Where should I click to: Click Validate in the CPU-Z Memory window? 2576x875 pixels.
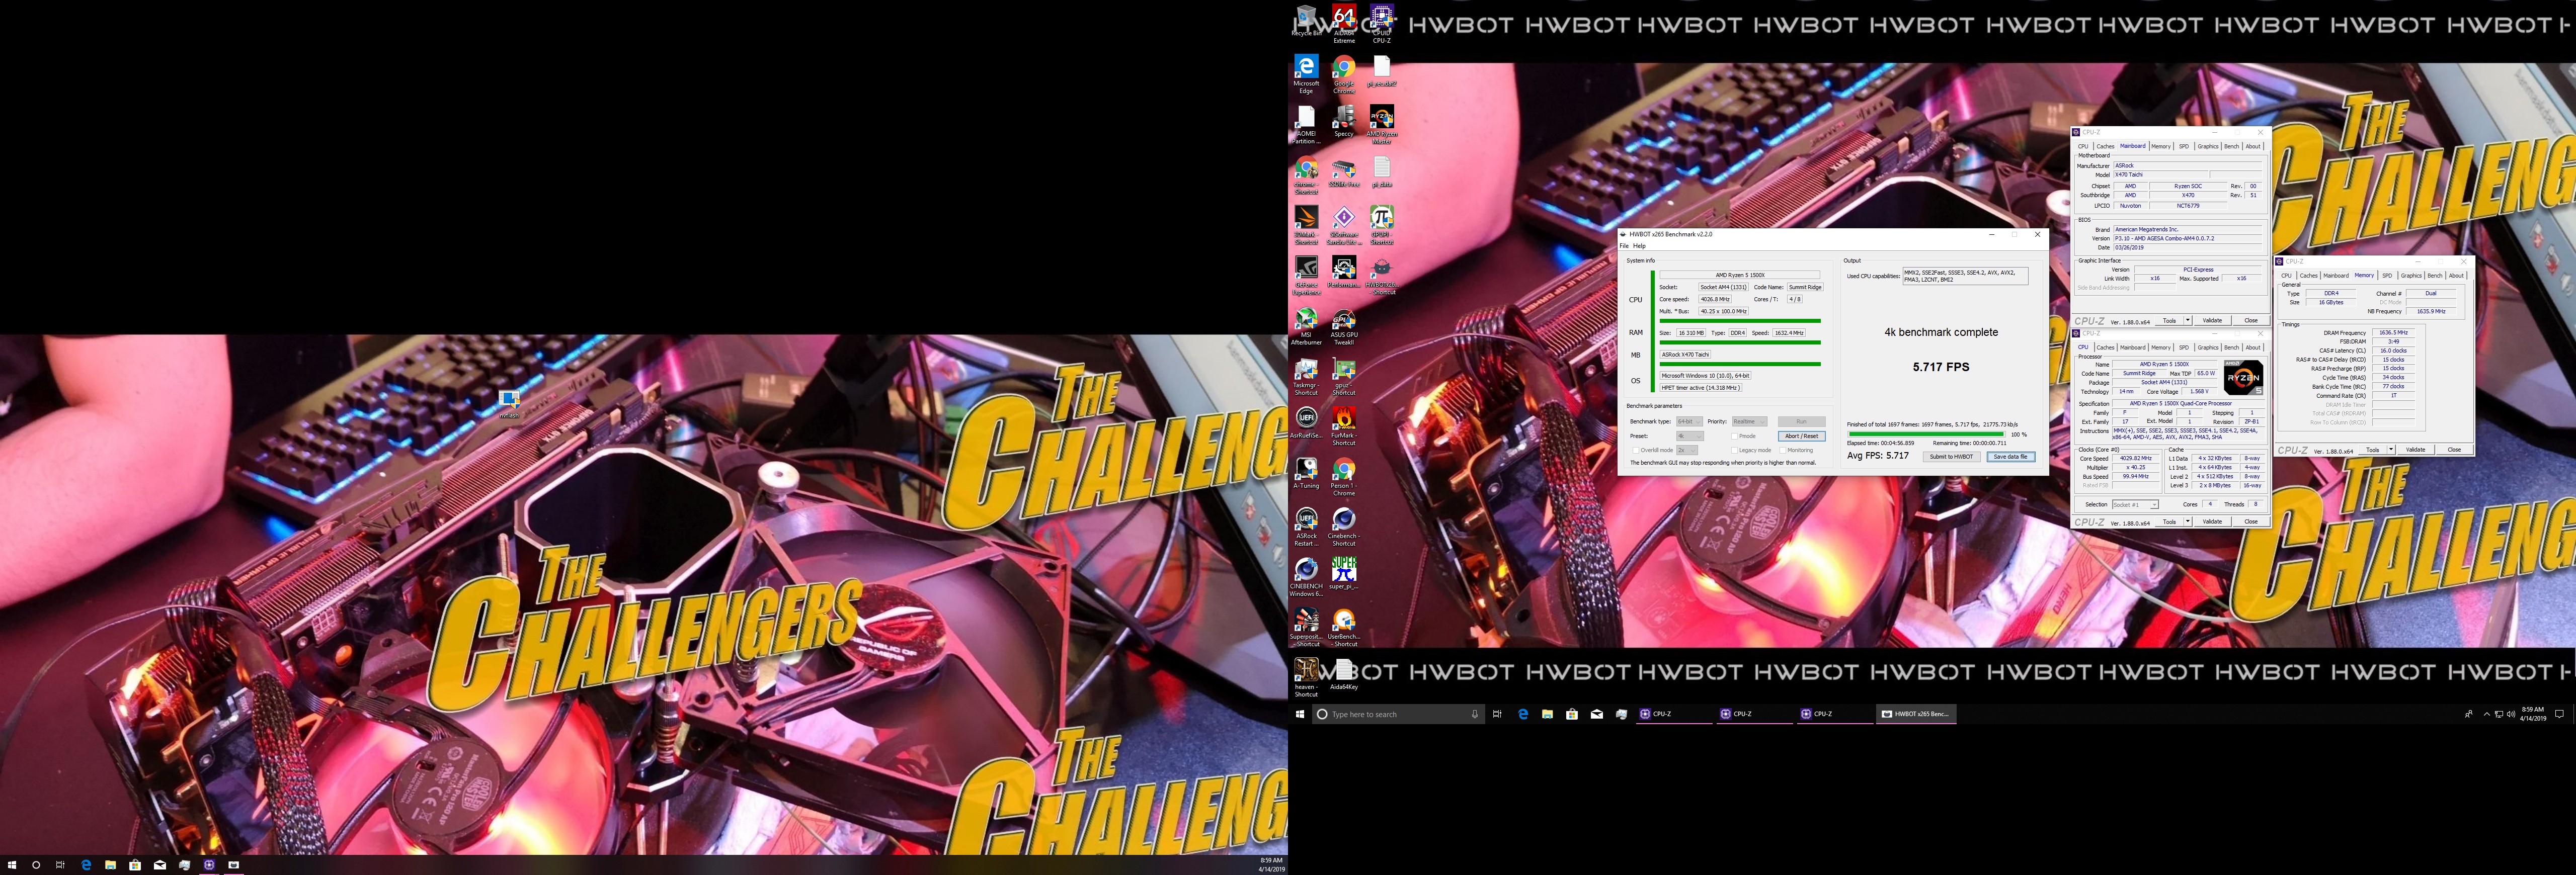pos(2415,450)
